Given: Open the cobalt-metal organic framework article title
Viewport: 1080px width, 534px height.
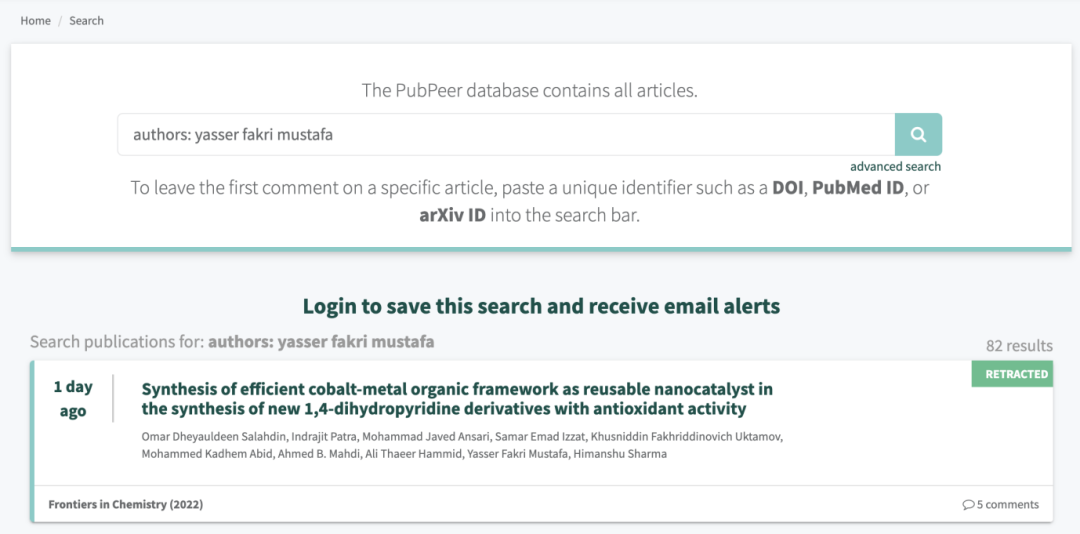Looking at the screenshot, I should pos(457,399).
